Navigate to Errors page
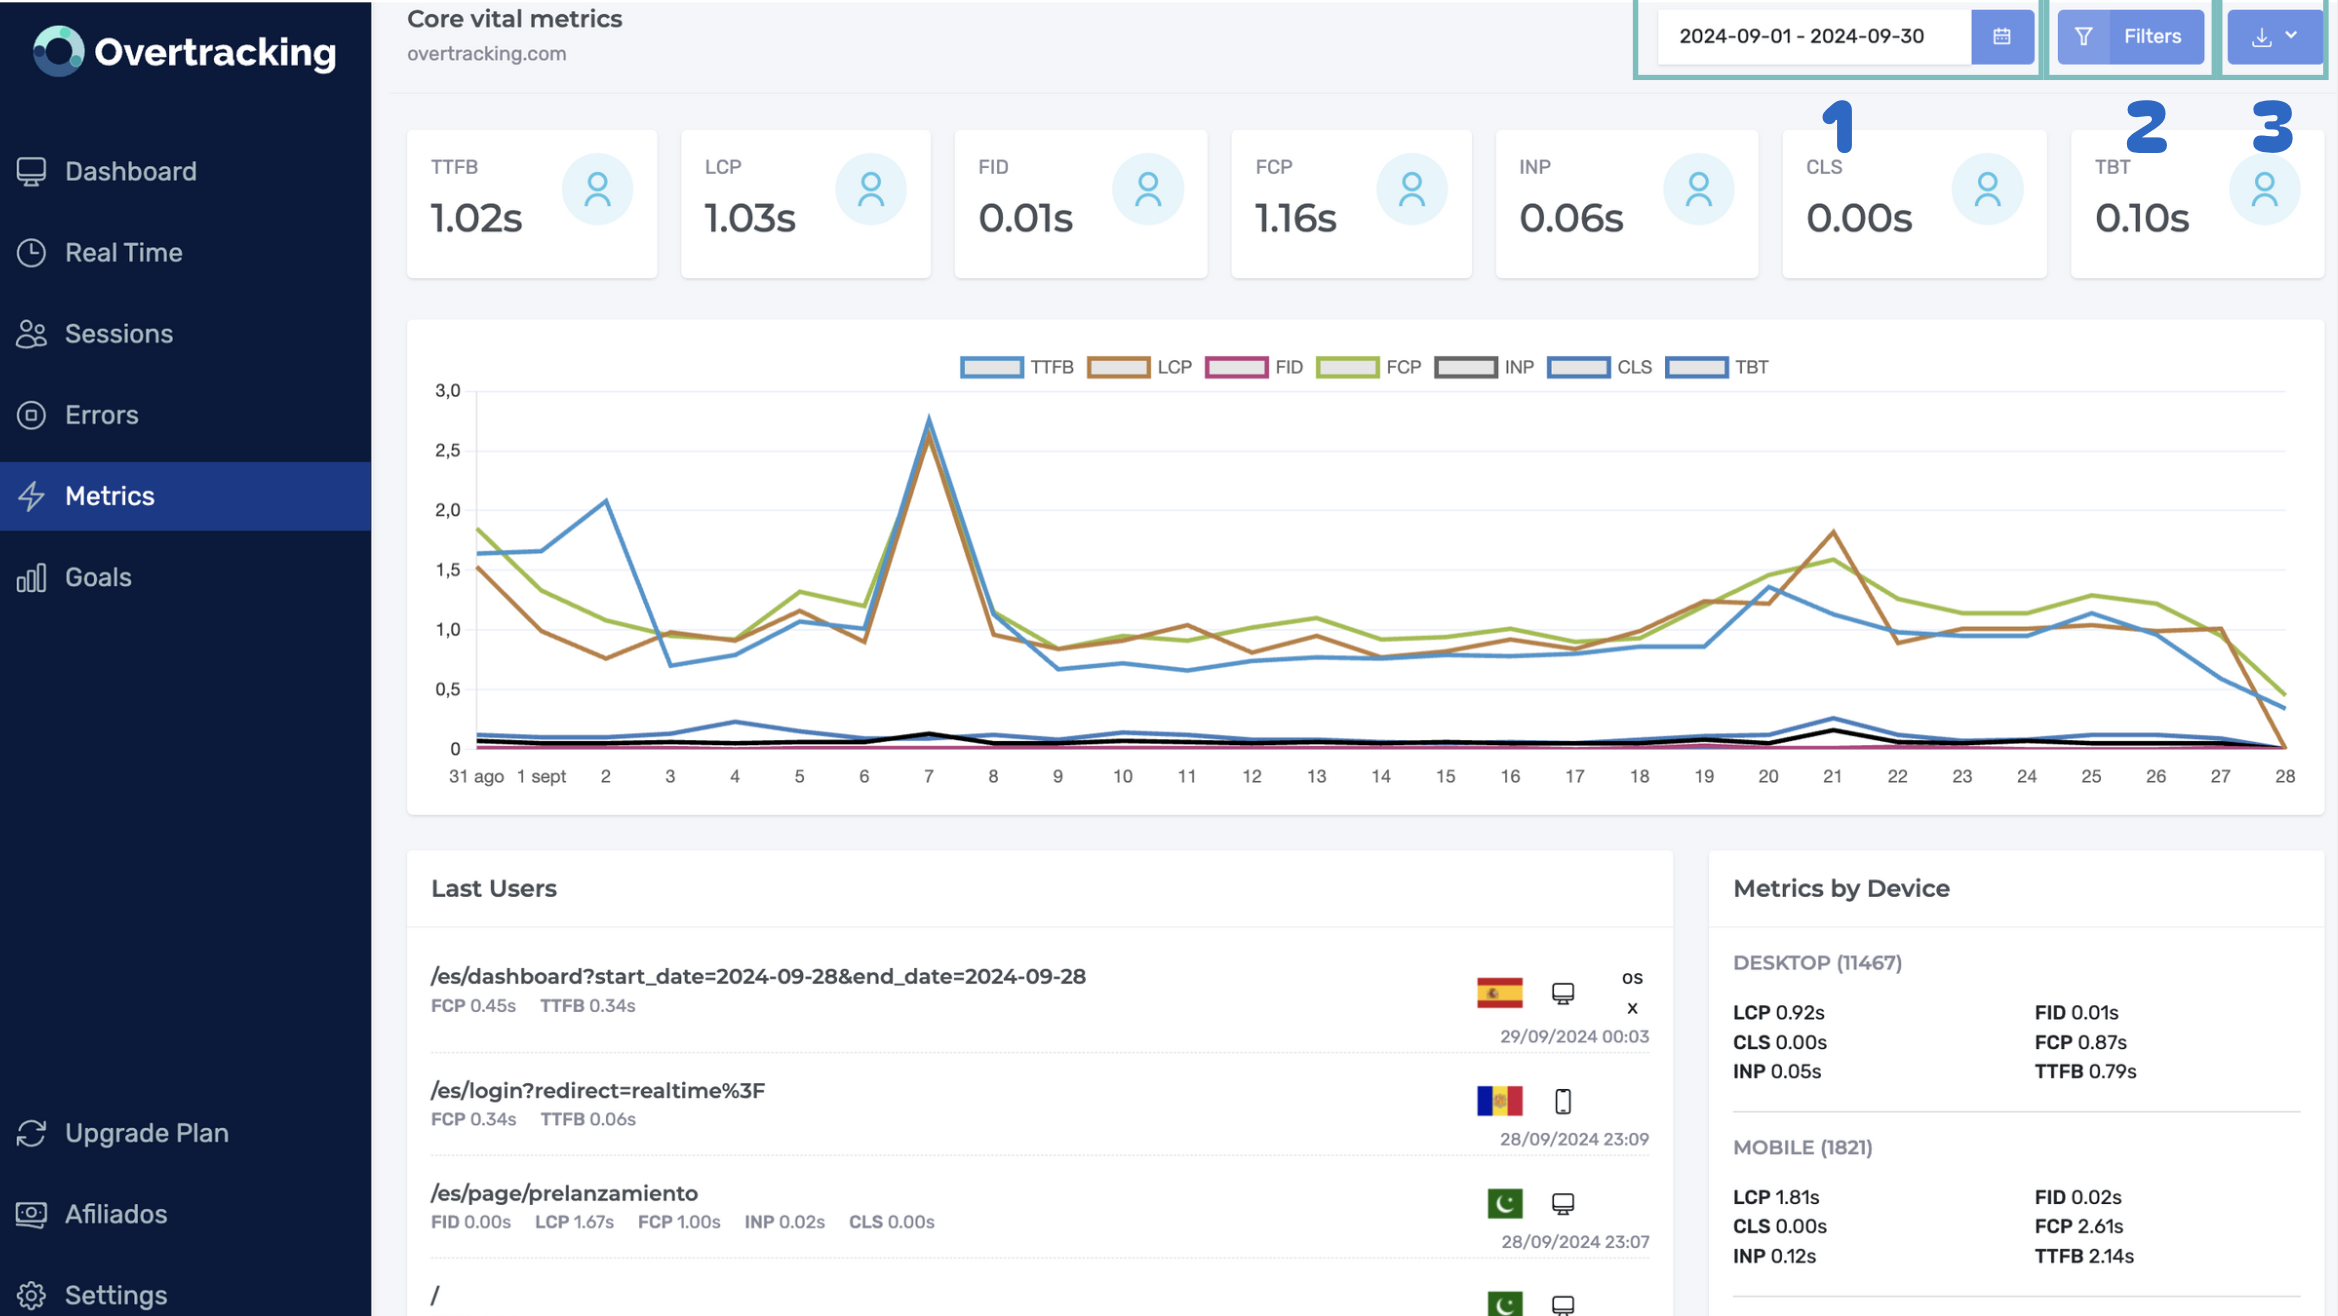Viewport: 2338px width, 1316px height. (x=185, y=414)
